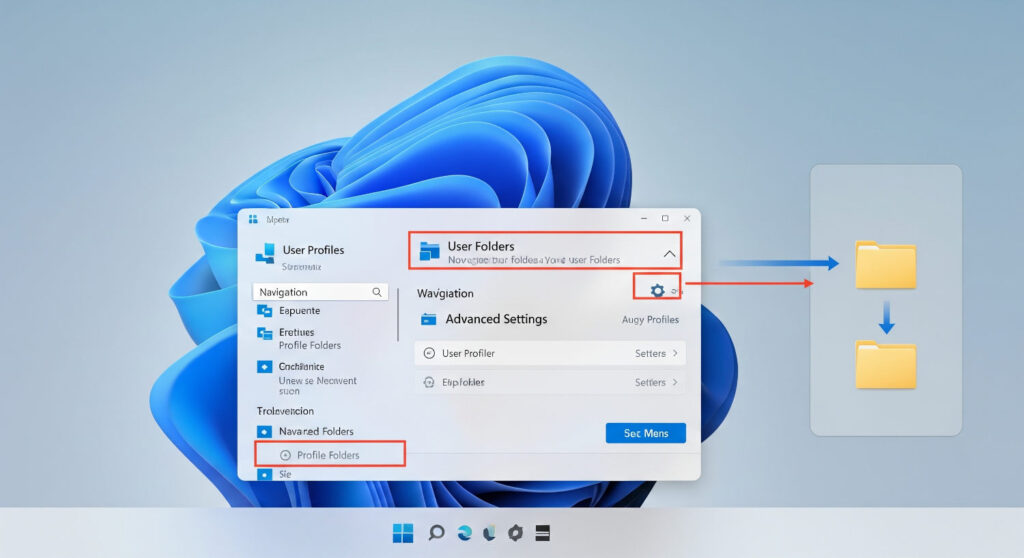Click the Profile Folders subtext under Eretiues
Viewport: 1024px width, 558px height.
tap(310, 345)
